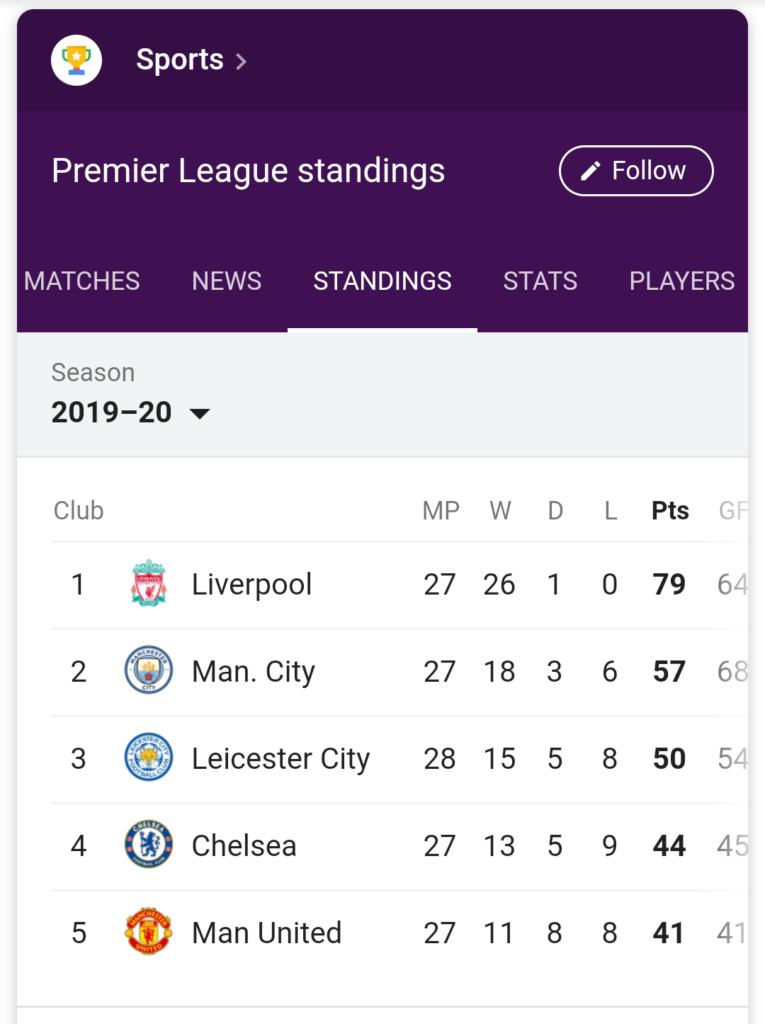Click the Leicester City club crest
Screen dimensions: 765x1024
point(149,758)
